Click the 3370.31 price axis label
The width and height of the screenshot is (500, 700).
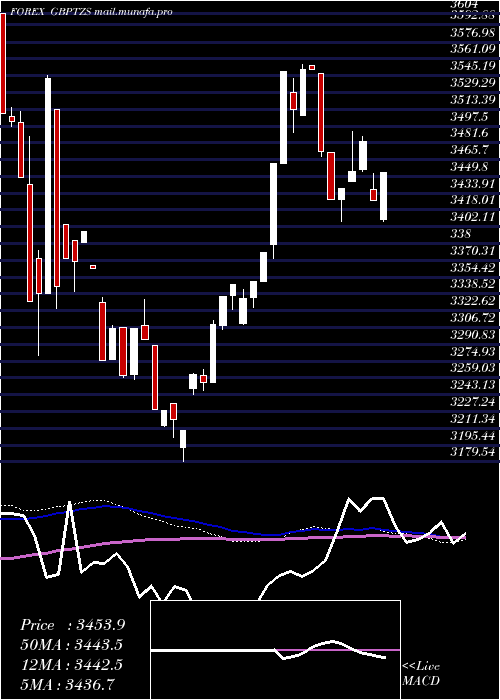[x=473, y=251]
